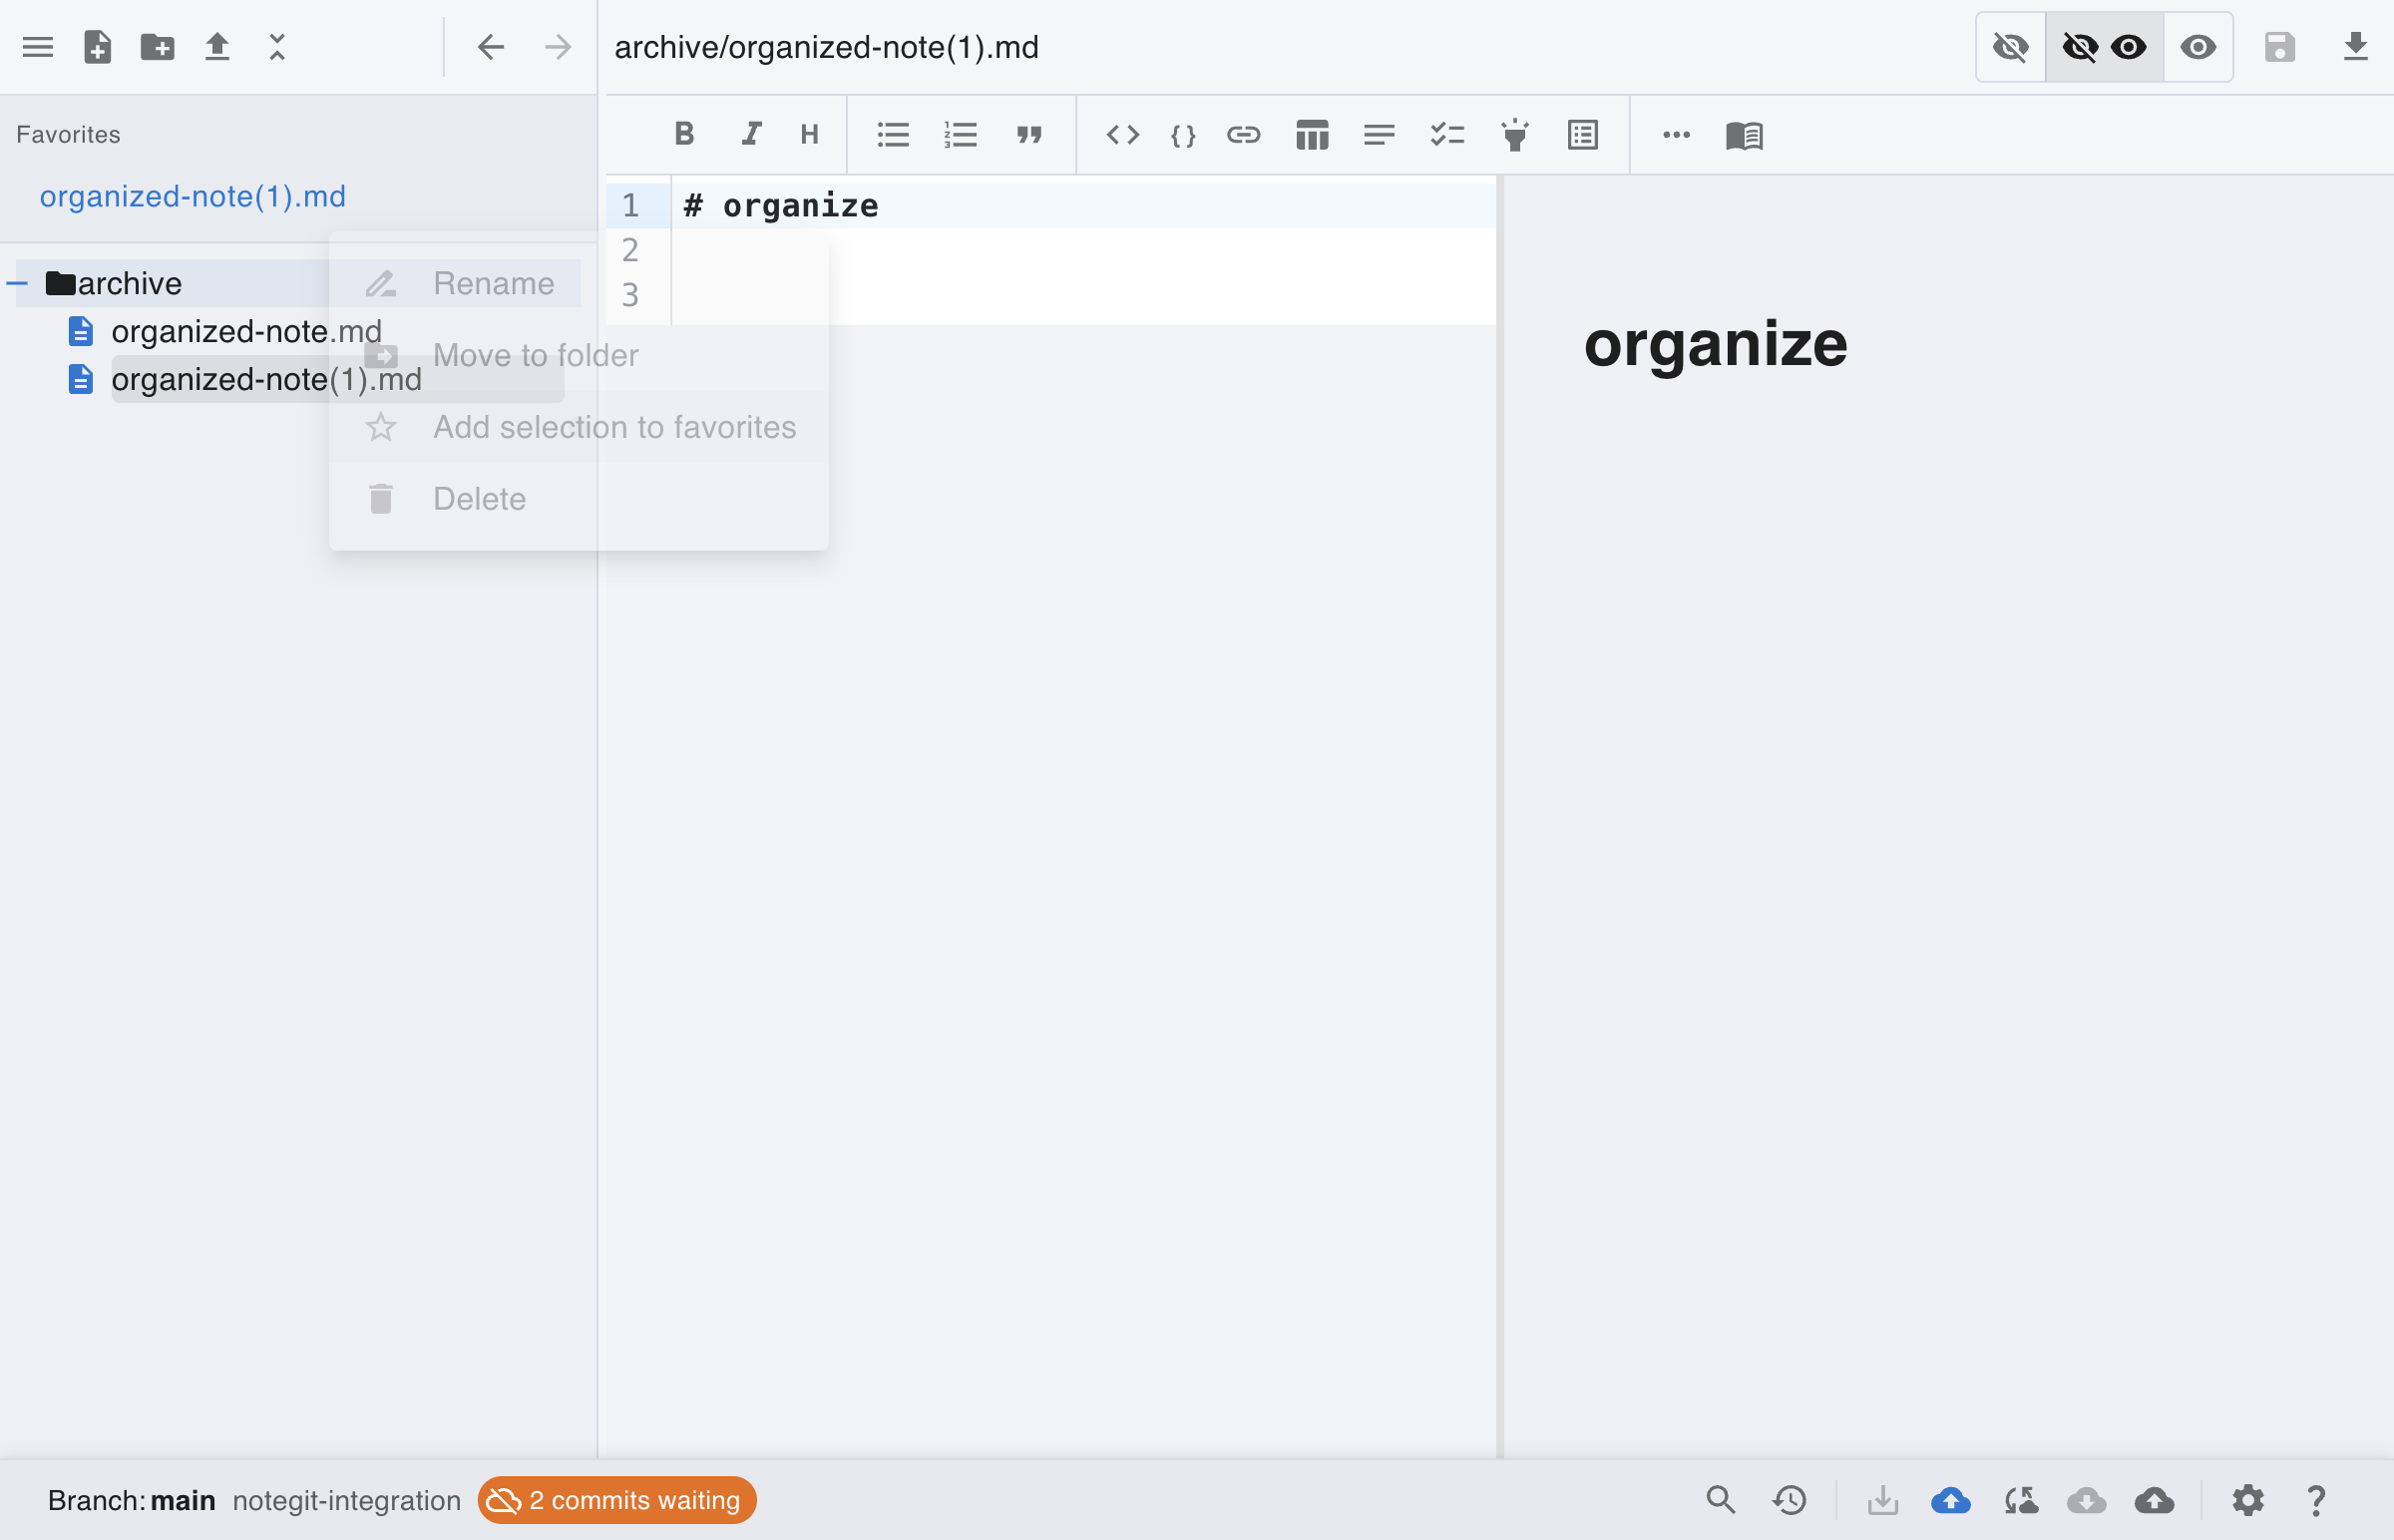This screenshot has height=1540, width=2394.
Task: Open more editor options ellipsis
Action: point(1676,134)
